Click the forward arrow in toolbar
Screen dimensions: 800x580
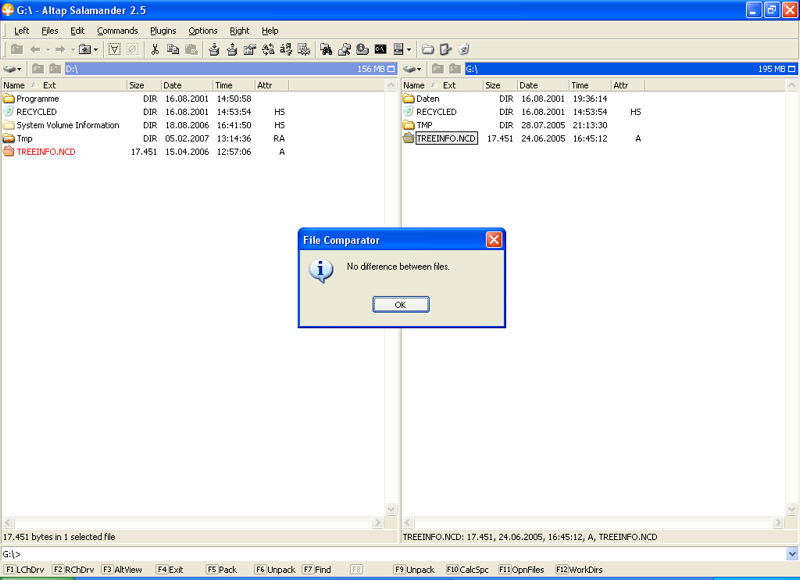pos(60,49)
